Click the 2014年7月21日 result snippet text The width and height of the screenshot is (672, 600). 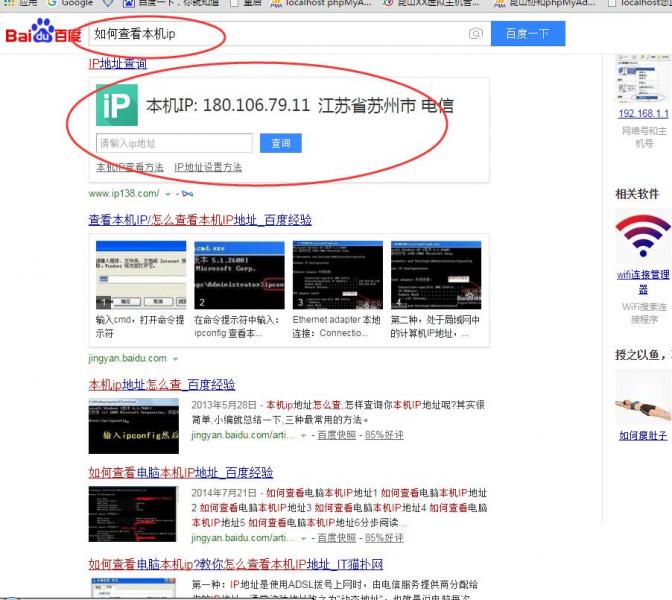point(339,508)
